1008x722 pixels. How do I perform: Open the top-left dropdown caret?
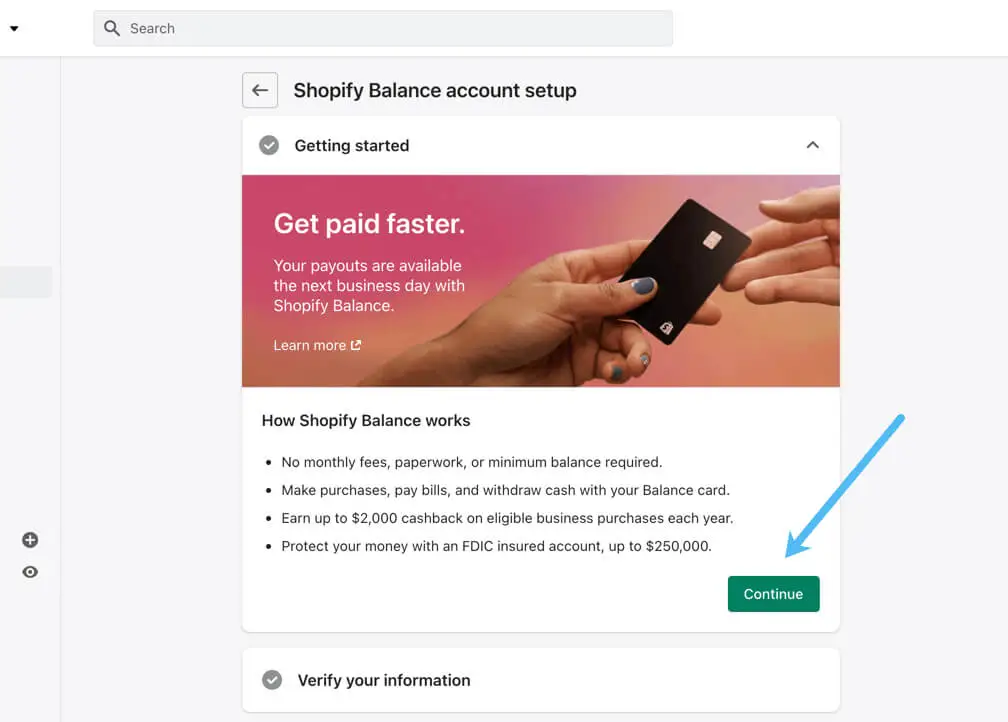pyautogui.click(x=14, y=28)
